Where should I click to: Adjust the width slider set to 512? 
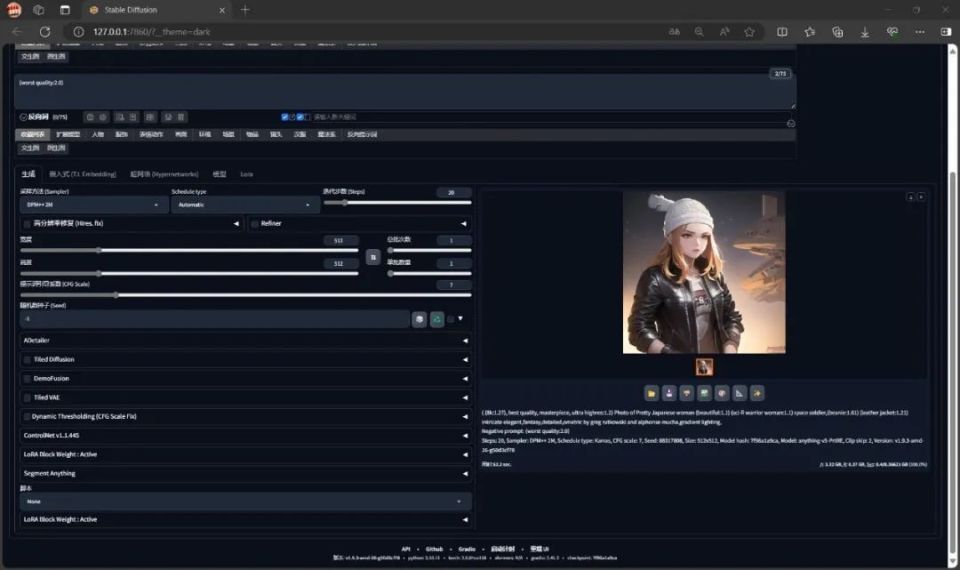tap(189, 250)
